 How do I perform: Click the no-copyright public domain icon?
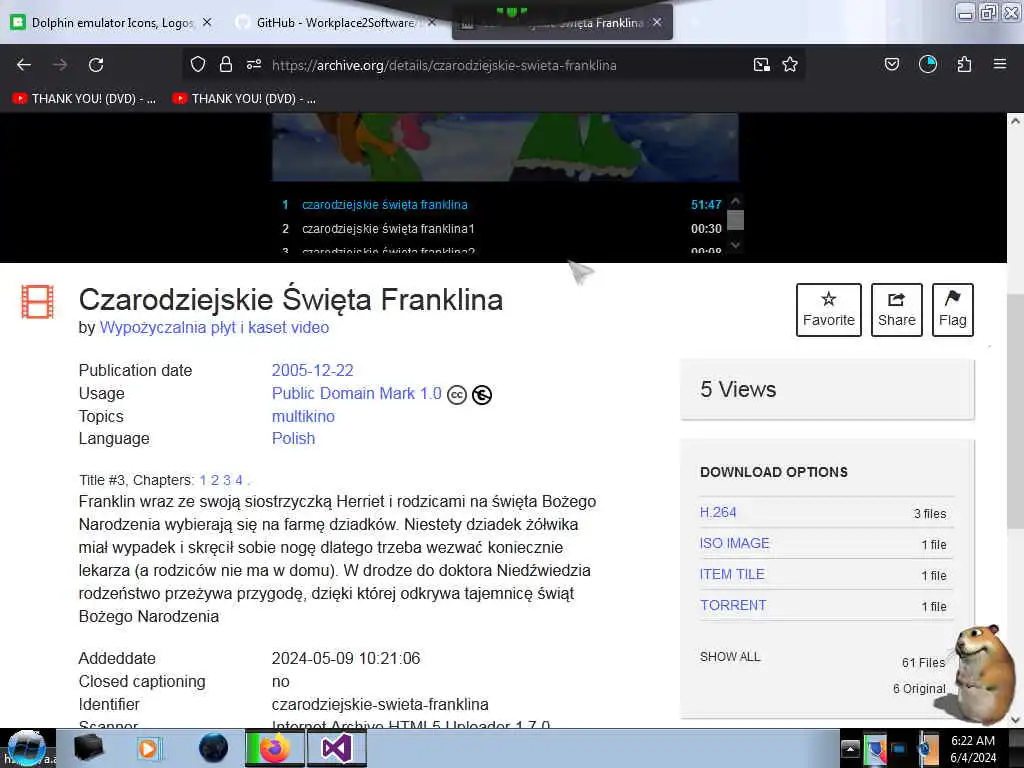point(482,394)
